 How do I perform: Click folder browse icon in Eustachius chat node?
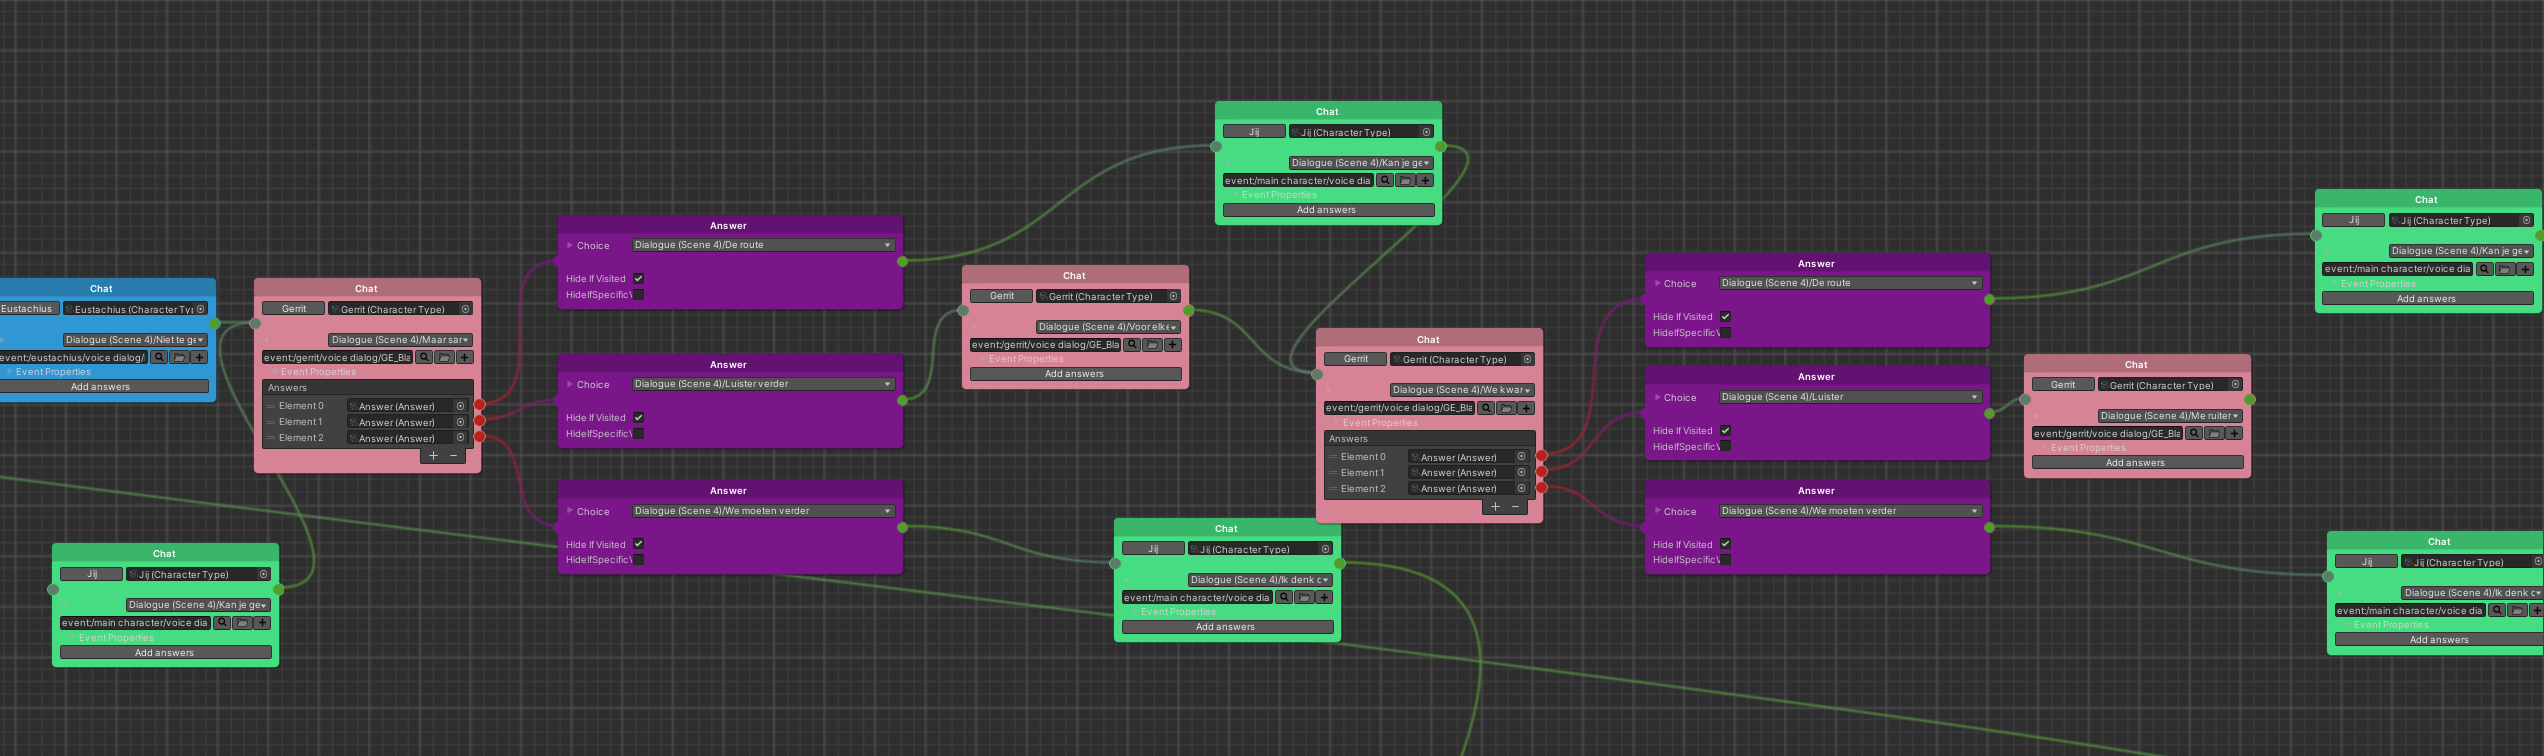(179, 357)
